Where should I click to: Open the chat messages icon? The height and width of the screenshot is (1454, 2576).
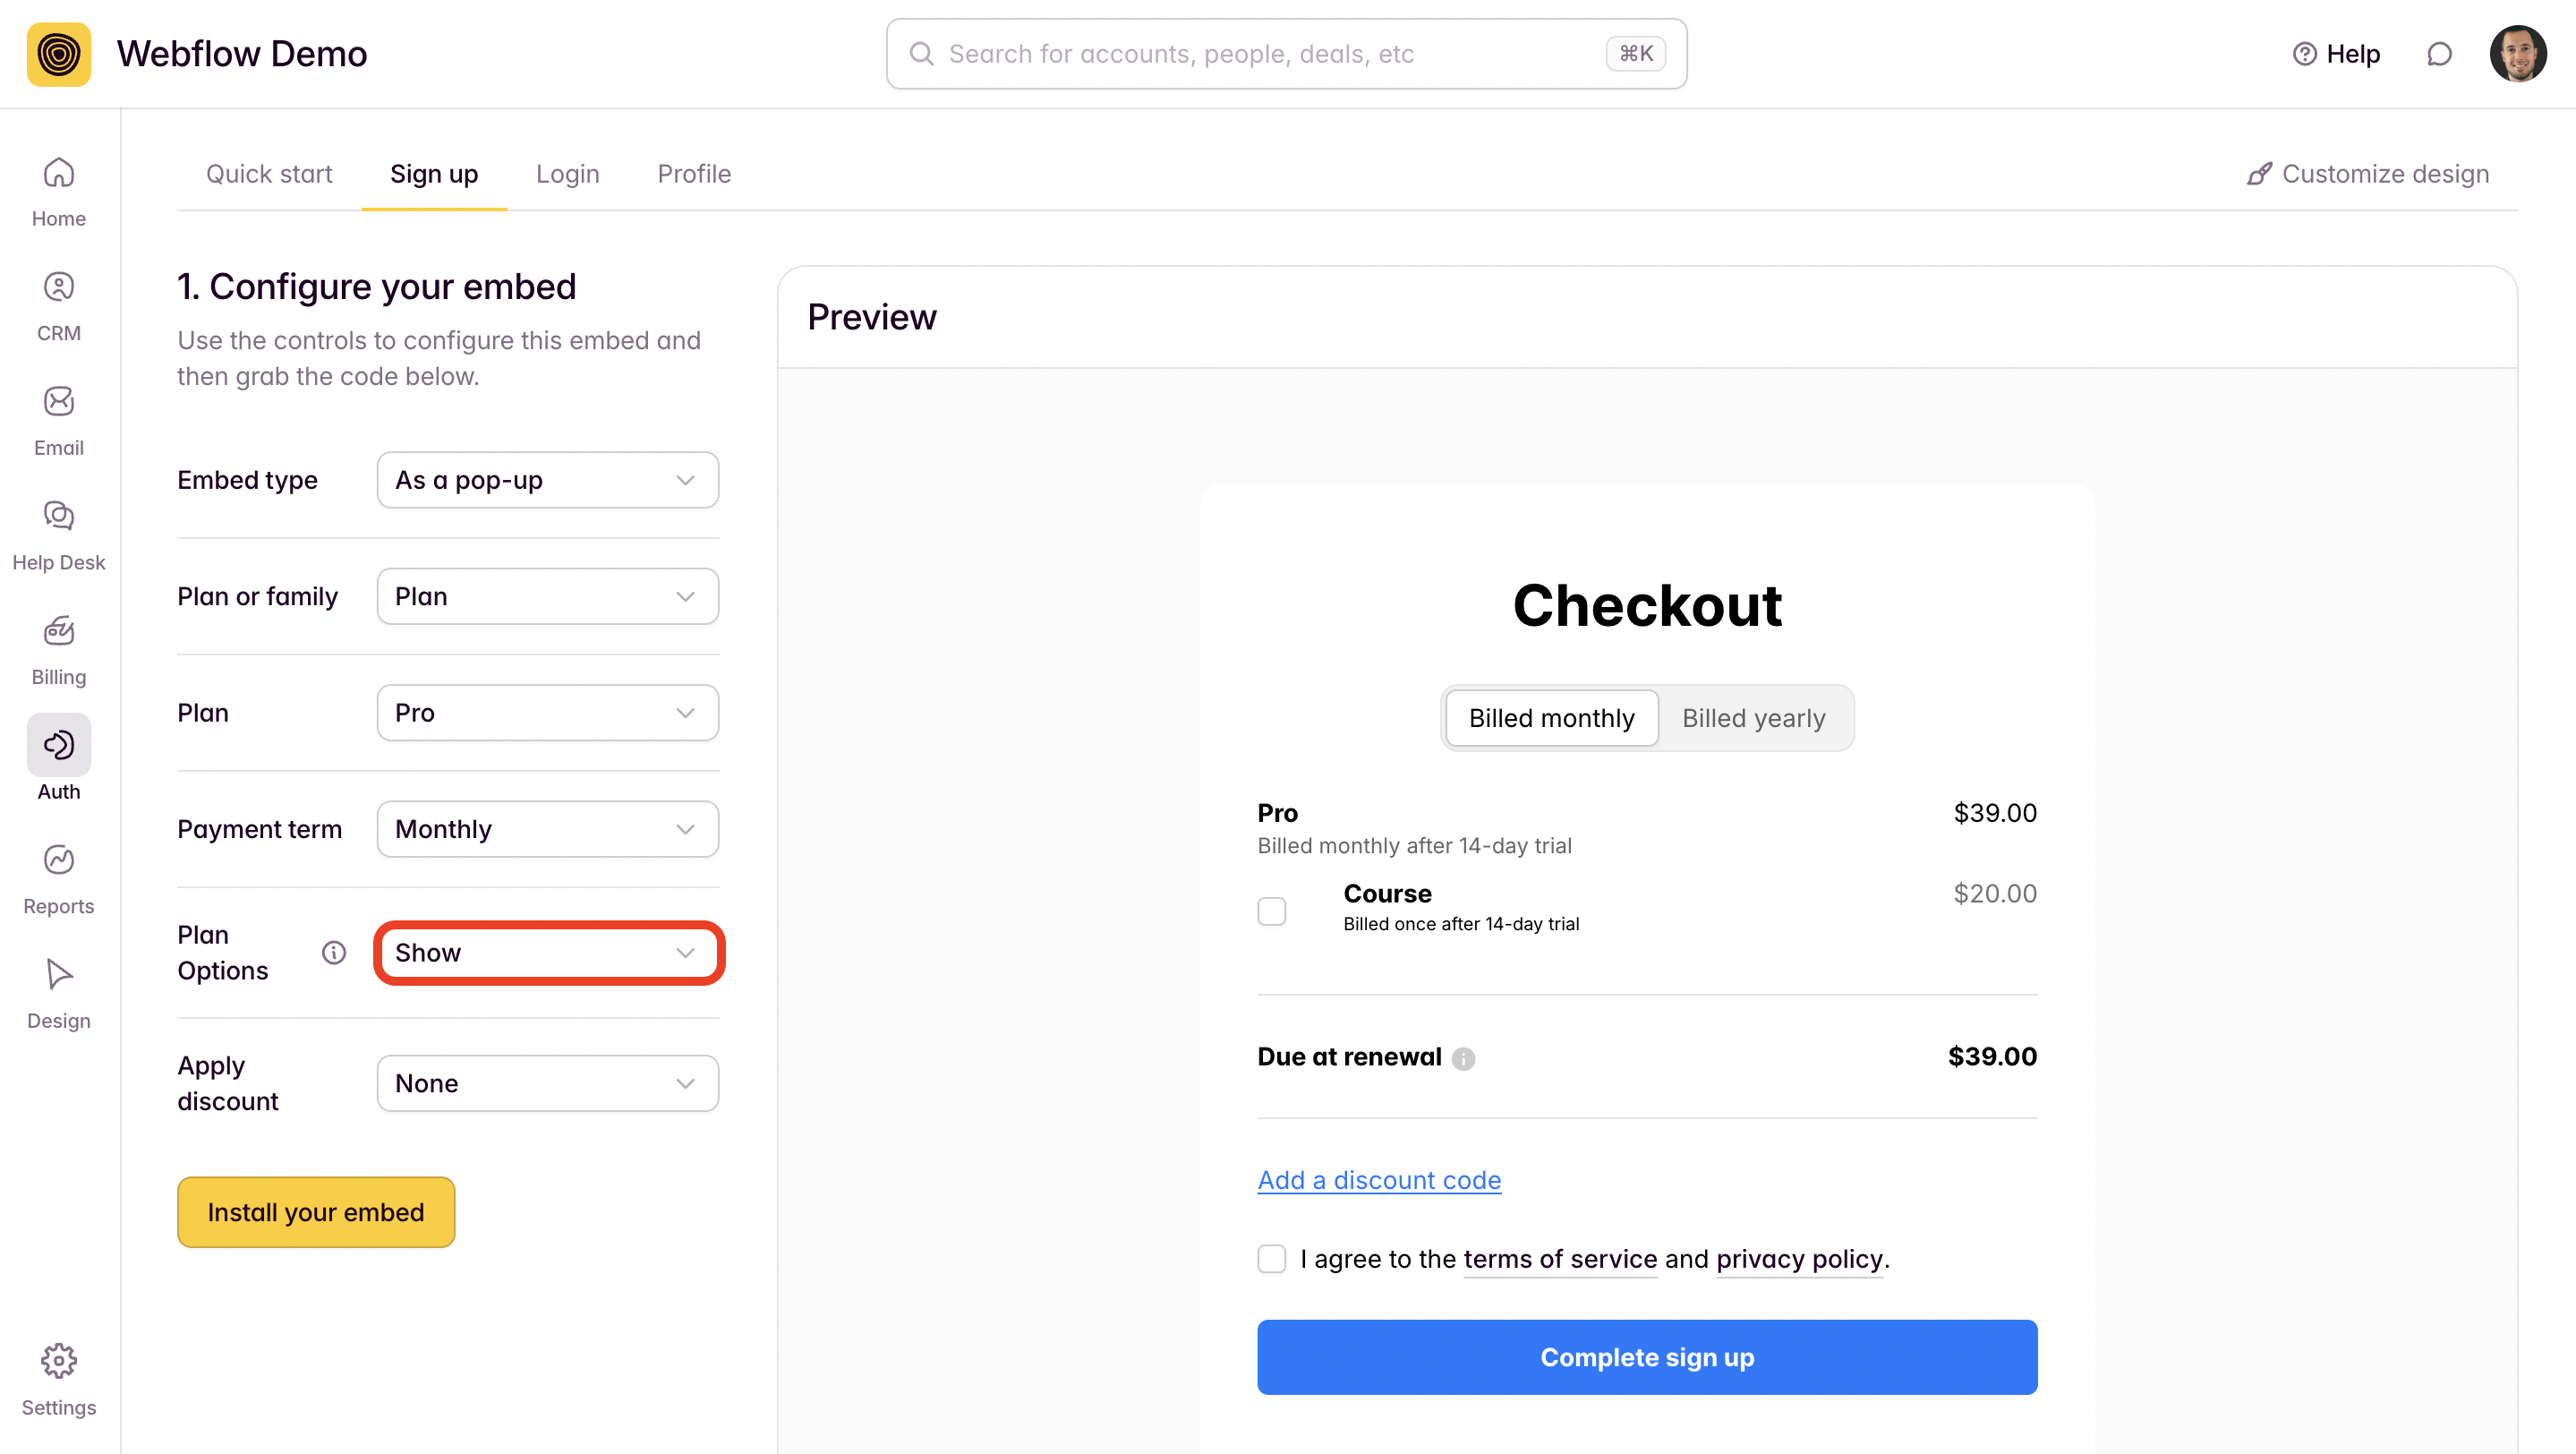point(2440,54)
